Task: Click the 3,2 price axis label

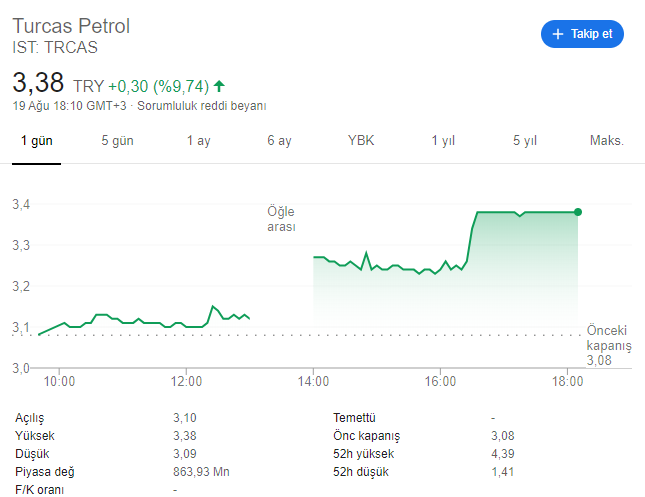Action: point(21,286)
